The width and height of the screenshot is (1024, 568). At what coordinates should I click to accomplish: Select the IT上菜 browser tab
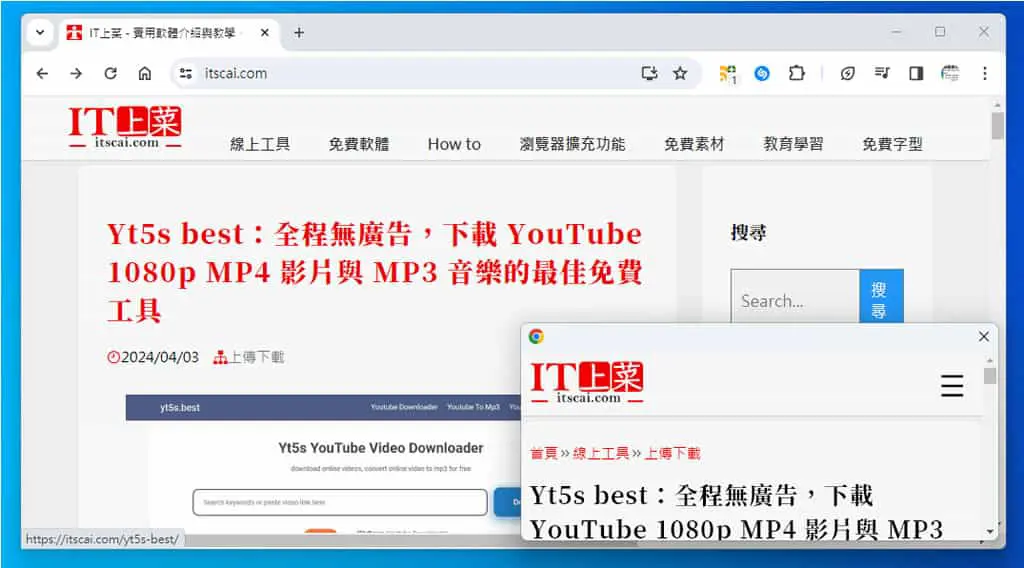[x=162, y=33]
